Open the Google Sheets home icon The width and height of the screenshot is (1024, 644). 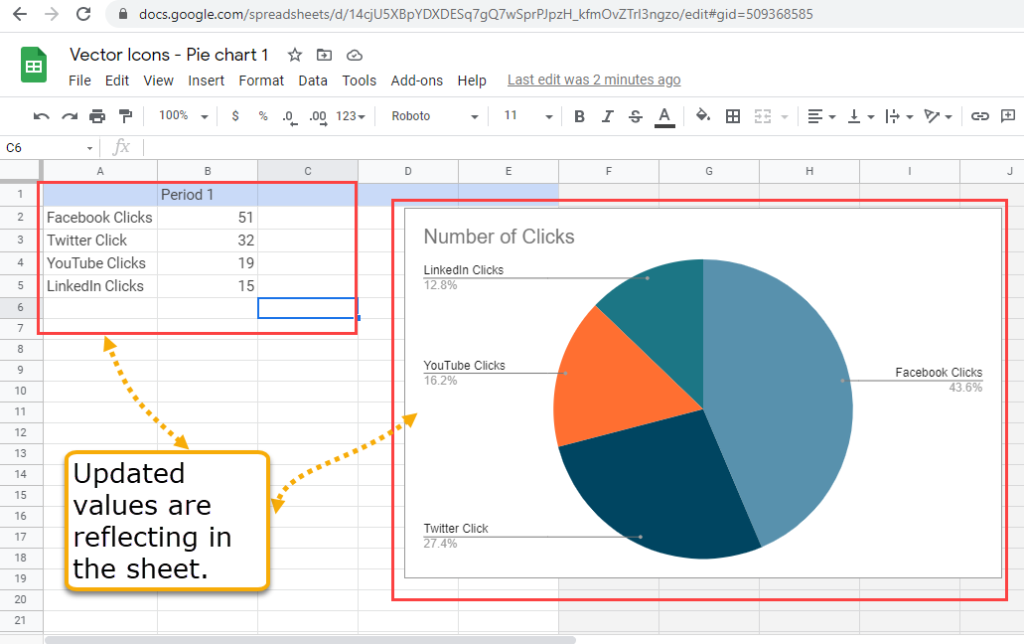point(33,65)
